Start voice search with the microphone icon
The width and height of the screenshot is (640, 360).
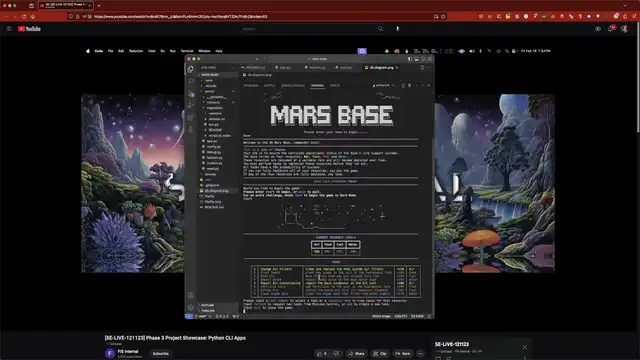(398, 29)
